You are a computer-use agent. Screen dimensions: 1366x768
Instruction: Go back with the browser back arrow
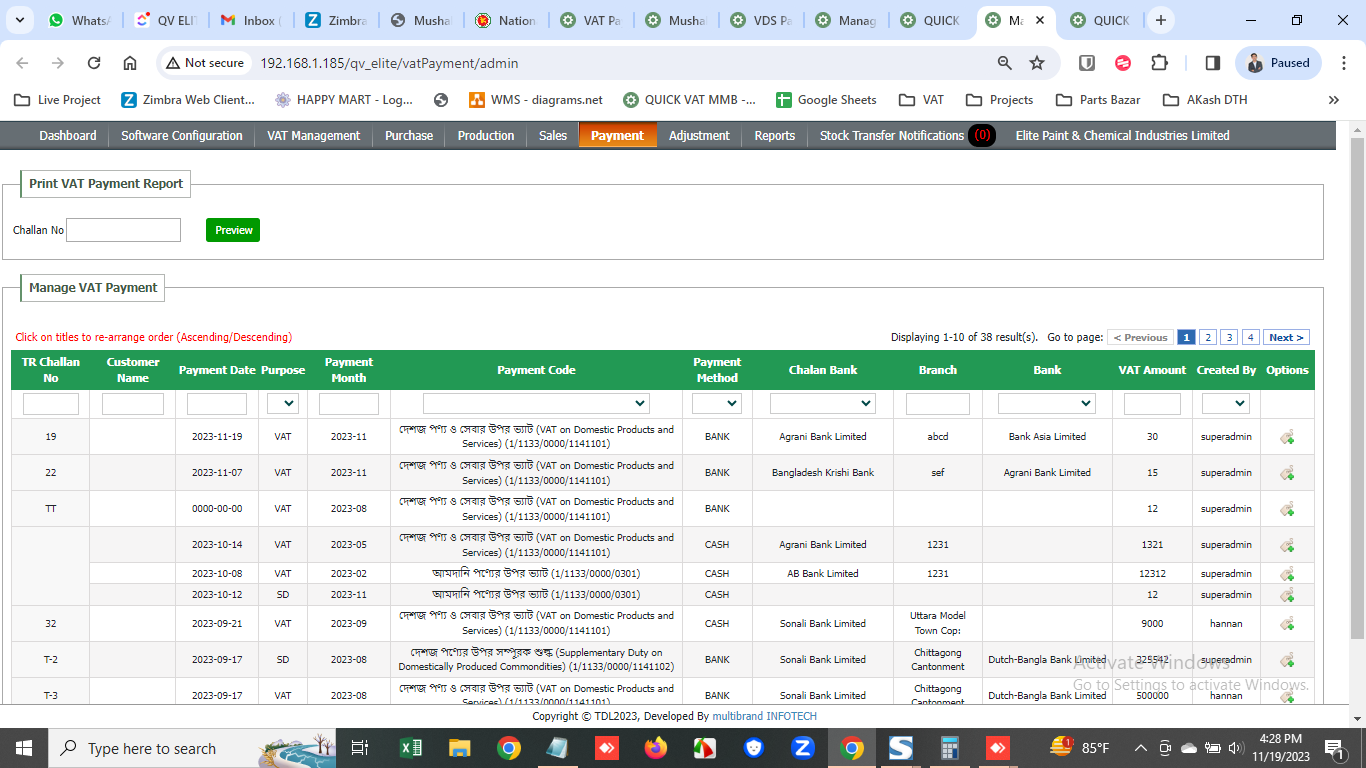click(x=22, y=63)
